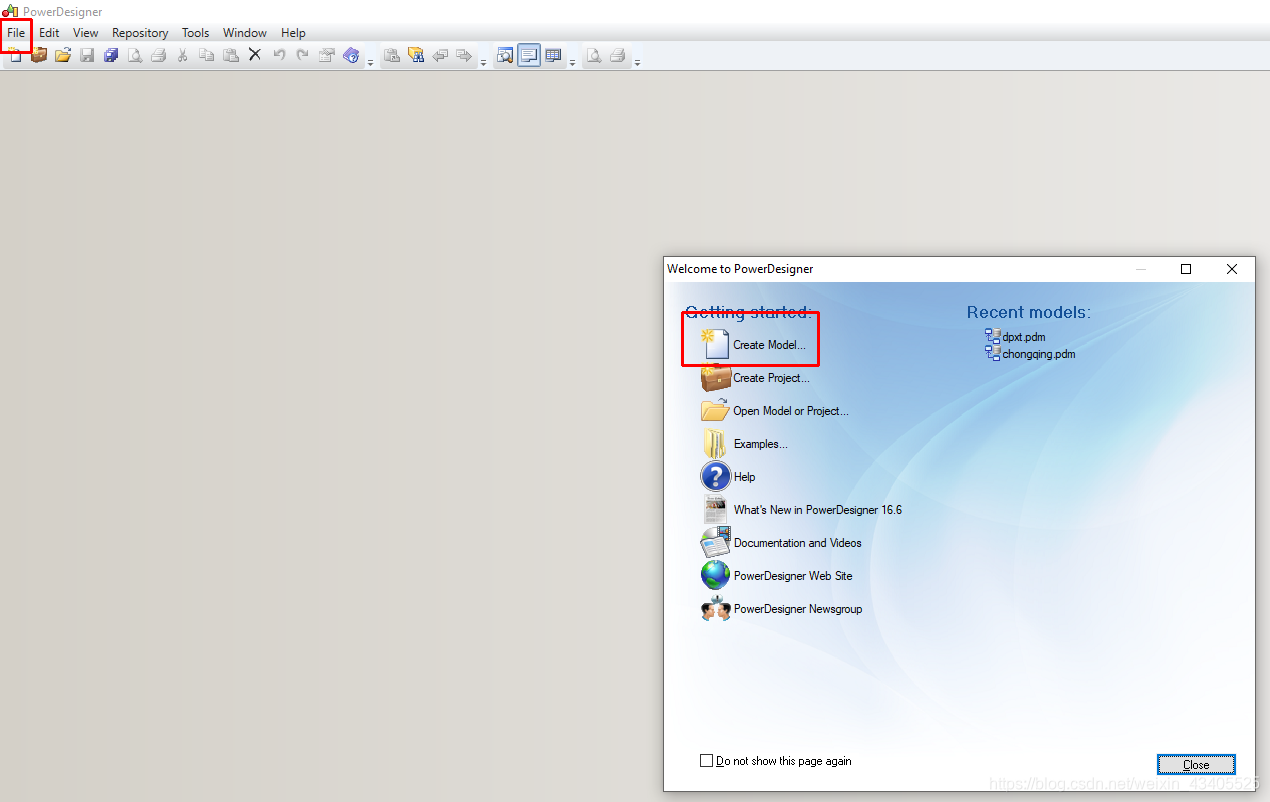This screenshot has height=802, width=1270.
Task: Open the Examples... link
Action: (761, 444)
